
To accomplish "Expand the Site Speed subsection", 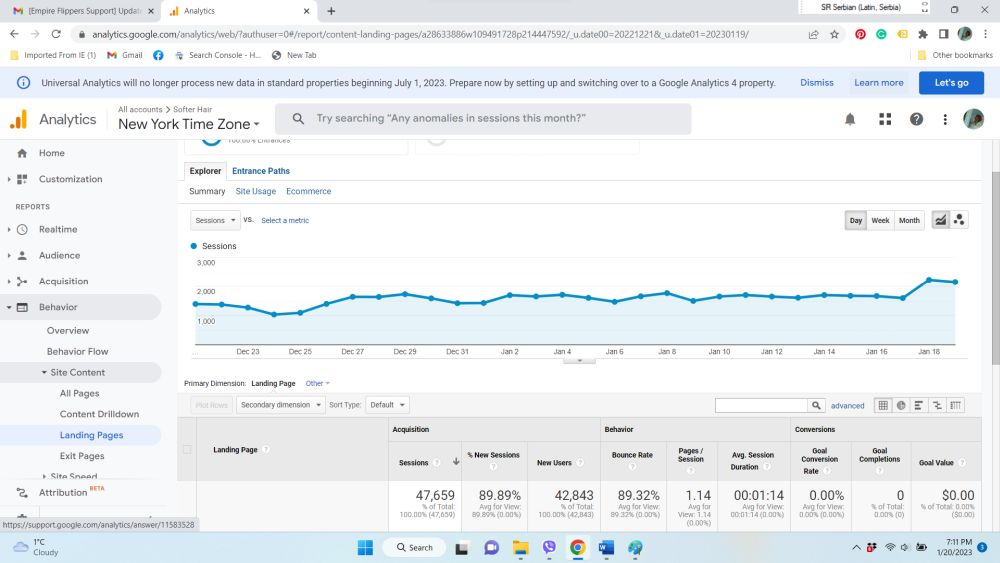I will coord(44,476).
